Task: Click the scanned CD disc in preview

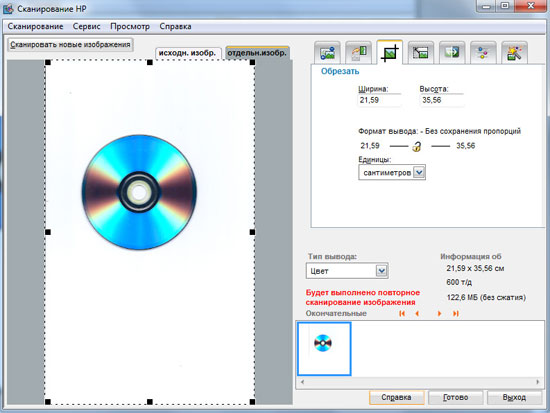Action: pos(139,192)
